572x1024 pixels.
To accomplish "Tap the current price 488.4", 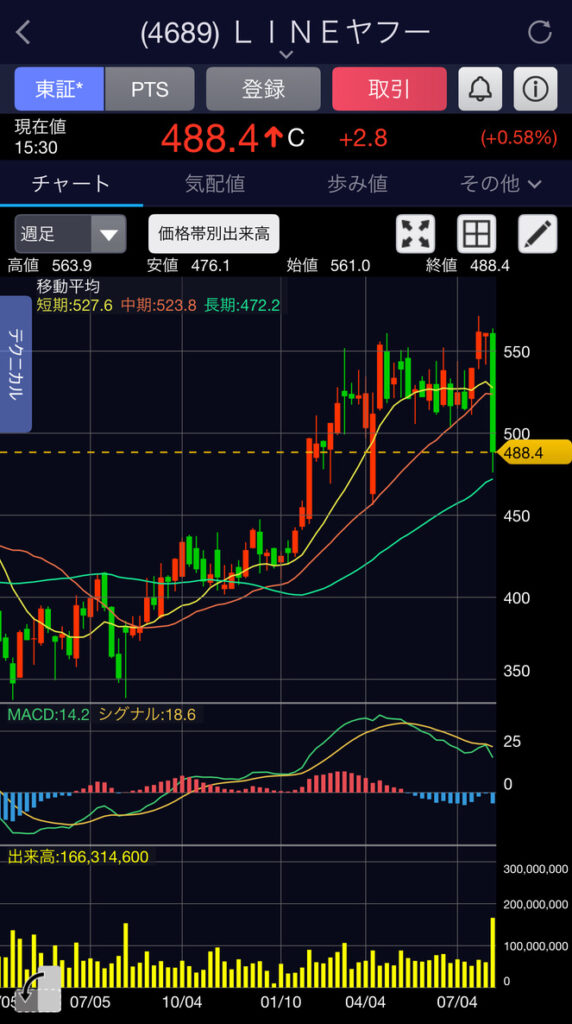I will pos(210,138).
